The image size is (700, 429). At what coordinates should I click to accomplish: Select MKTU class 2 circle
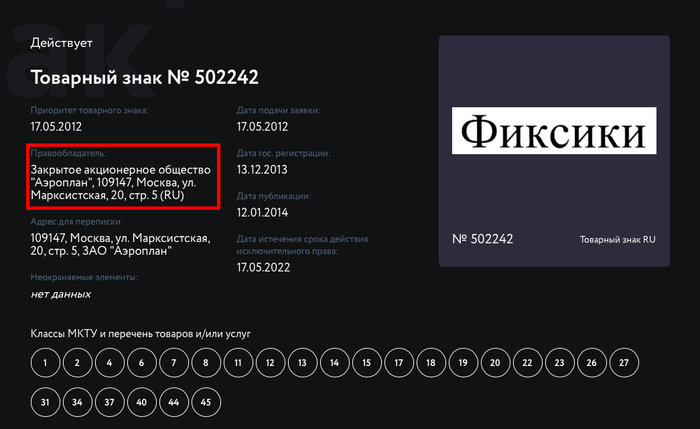77,362
